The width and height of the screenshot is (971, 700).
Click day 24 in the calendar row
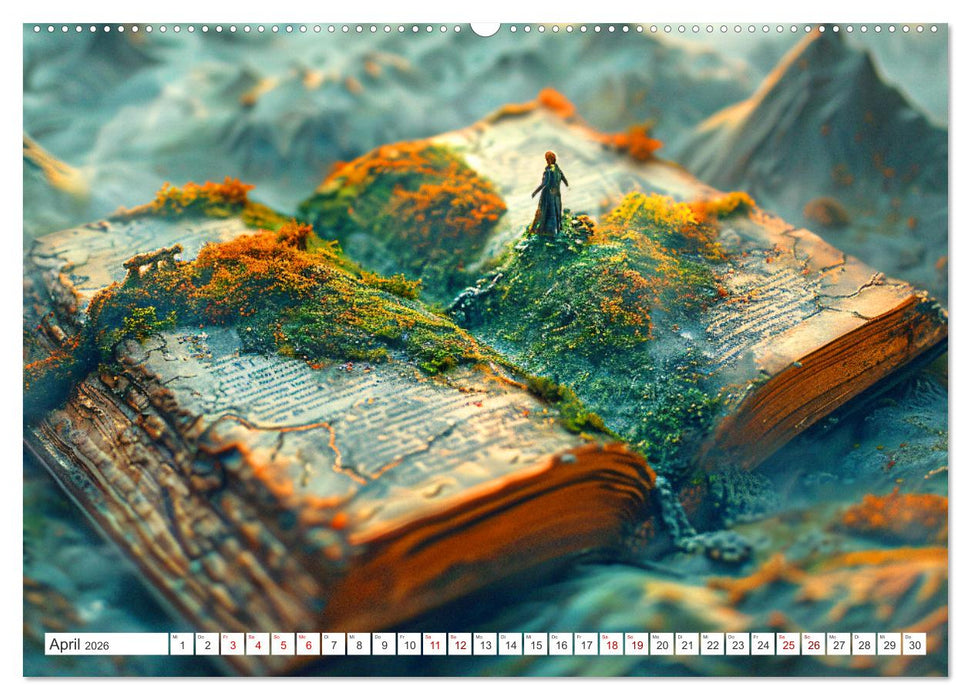[x=762, y=644]
